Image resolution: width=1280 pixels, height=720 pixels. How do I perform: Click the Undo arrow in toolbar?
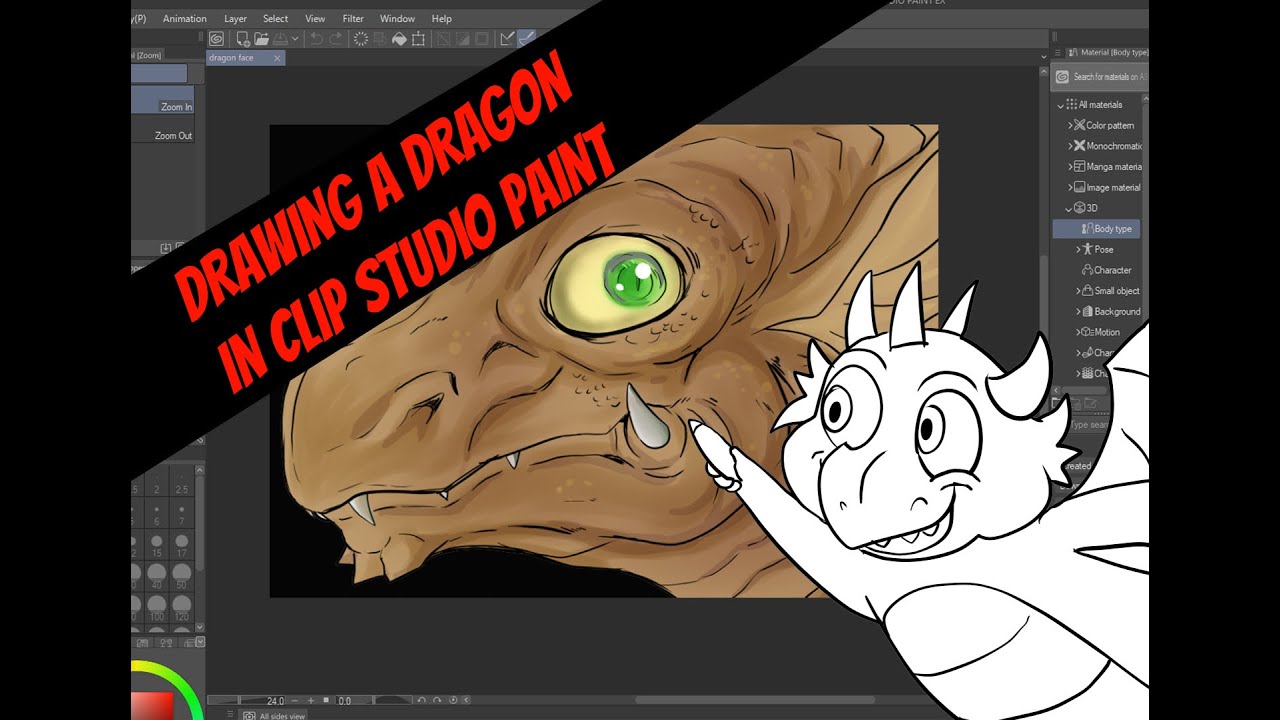pyautogui.click(x=316, y=39)
